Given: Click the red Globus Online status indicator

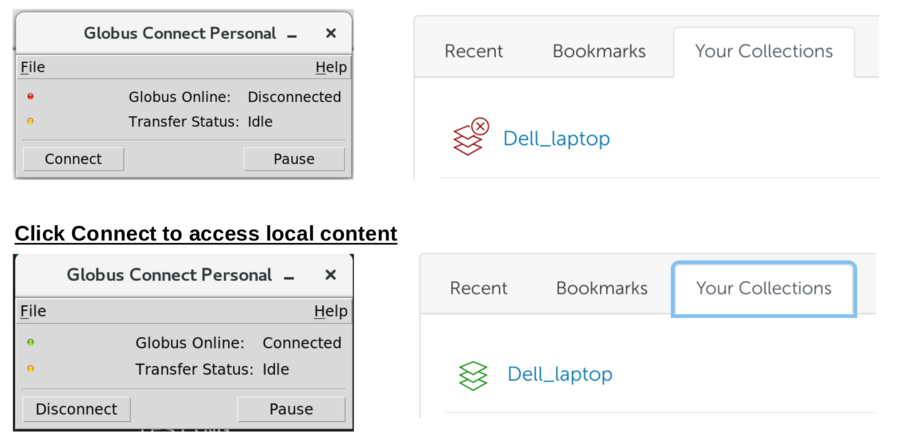Looking at the screenshot, I should point(30,97).
